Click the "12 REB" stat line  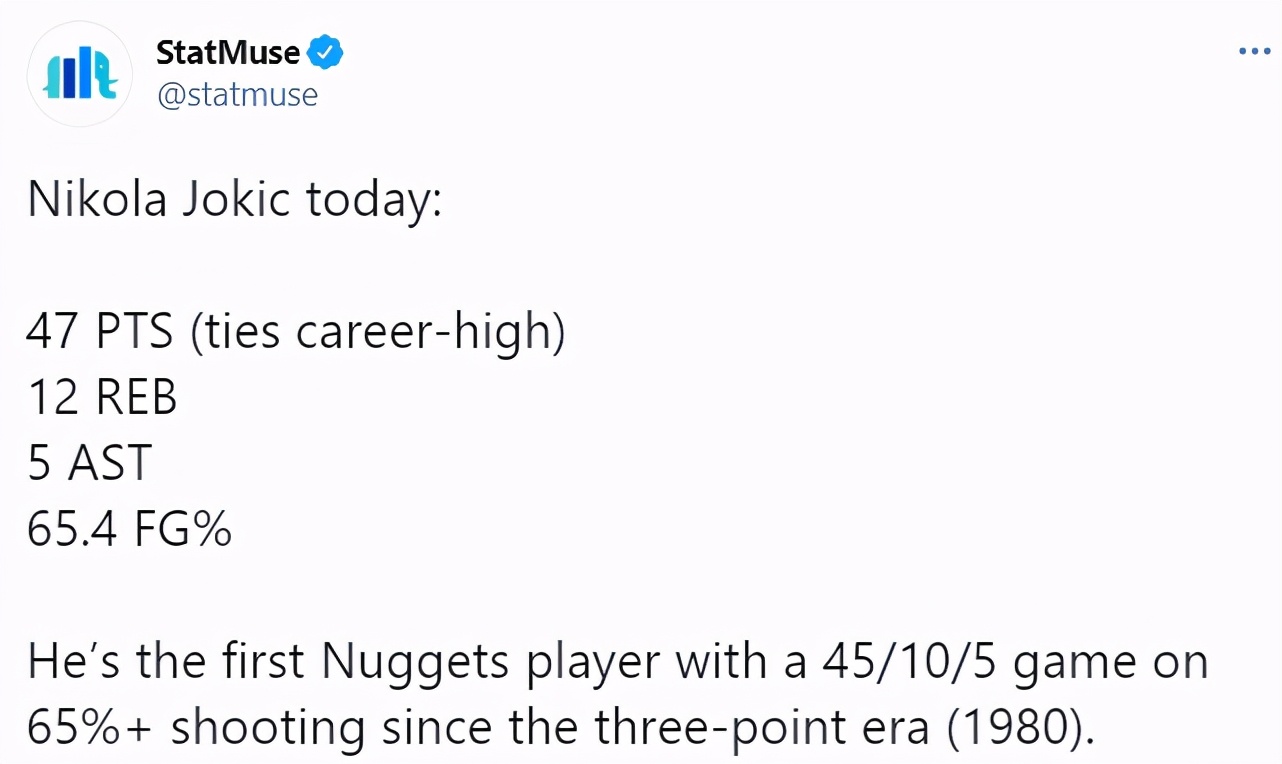click(102, 397)
